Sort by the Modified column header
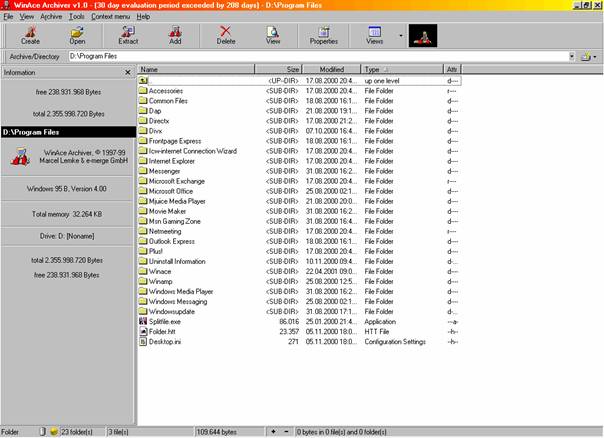This screenshot has width=604, height=438. click(331, 69)
